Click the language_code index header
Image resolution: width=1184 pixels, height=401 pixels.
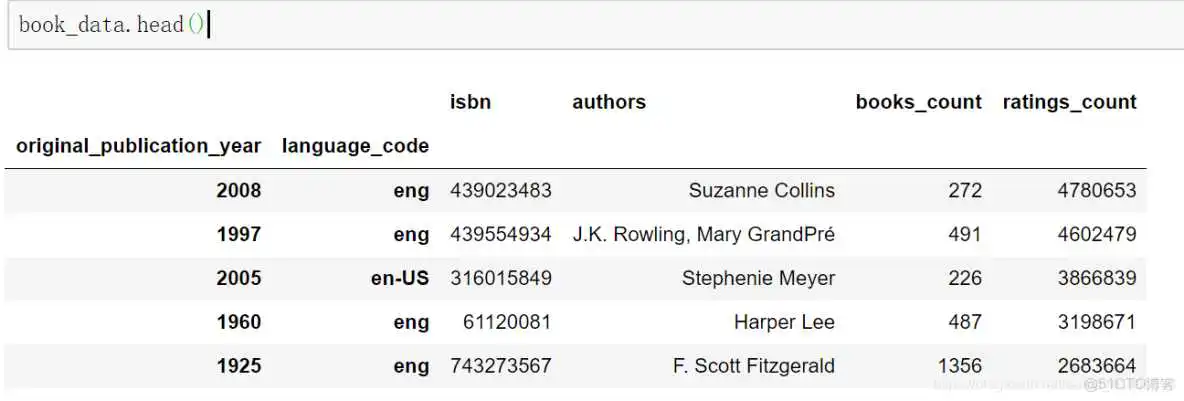355,146
